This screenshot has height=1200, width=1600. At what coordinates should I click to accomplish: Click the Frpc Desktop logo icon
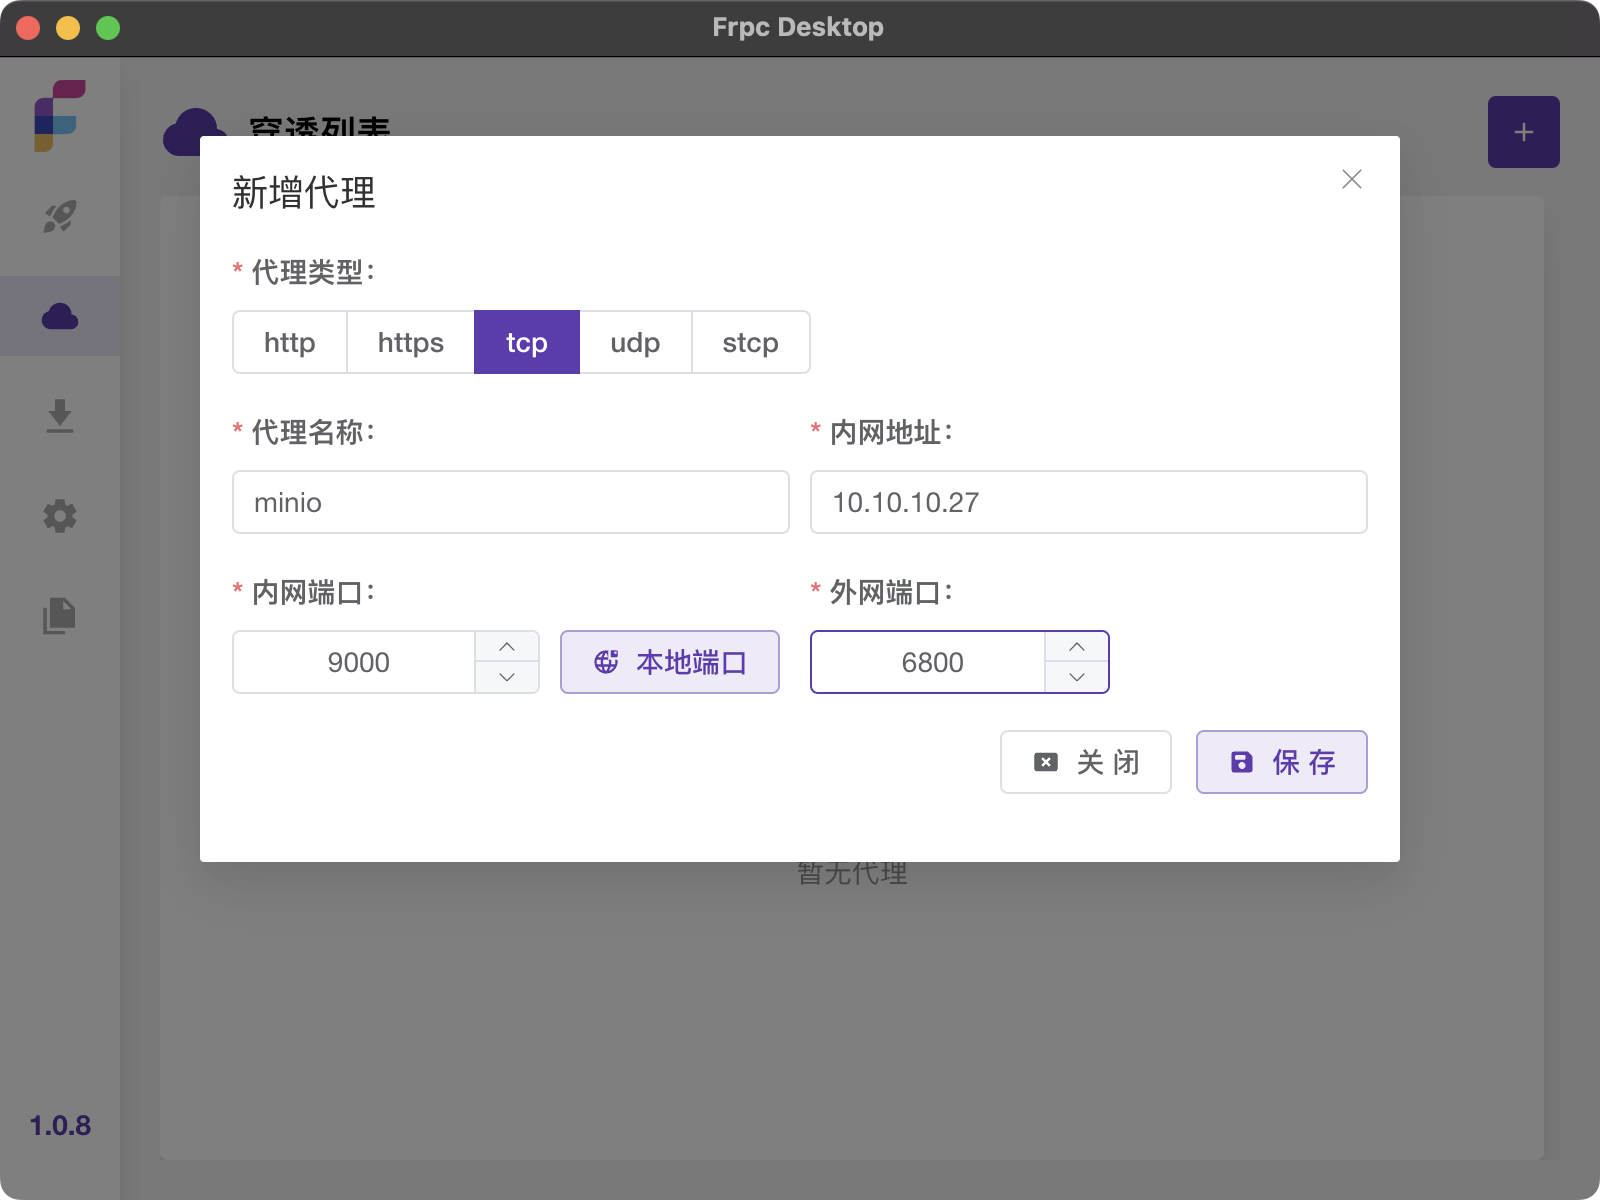[60, 116]
